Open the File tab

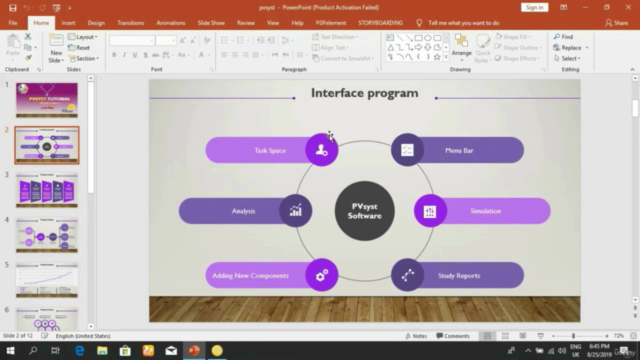pyautogui.click(x=13, y=23)
